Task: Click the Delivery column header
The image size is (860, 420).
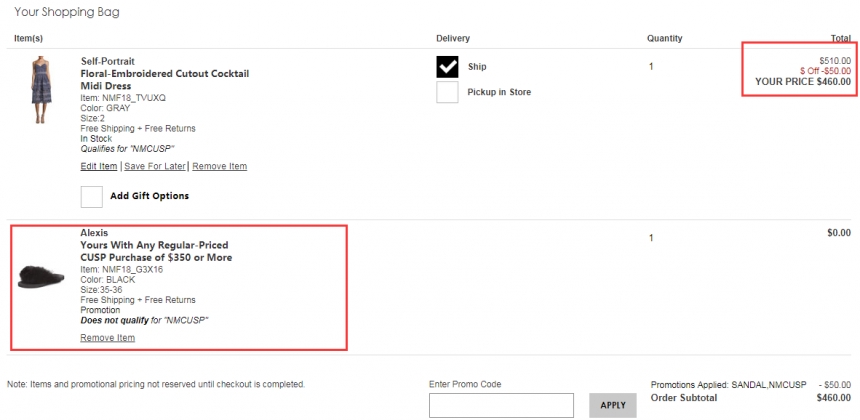Action: 453,38
